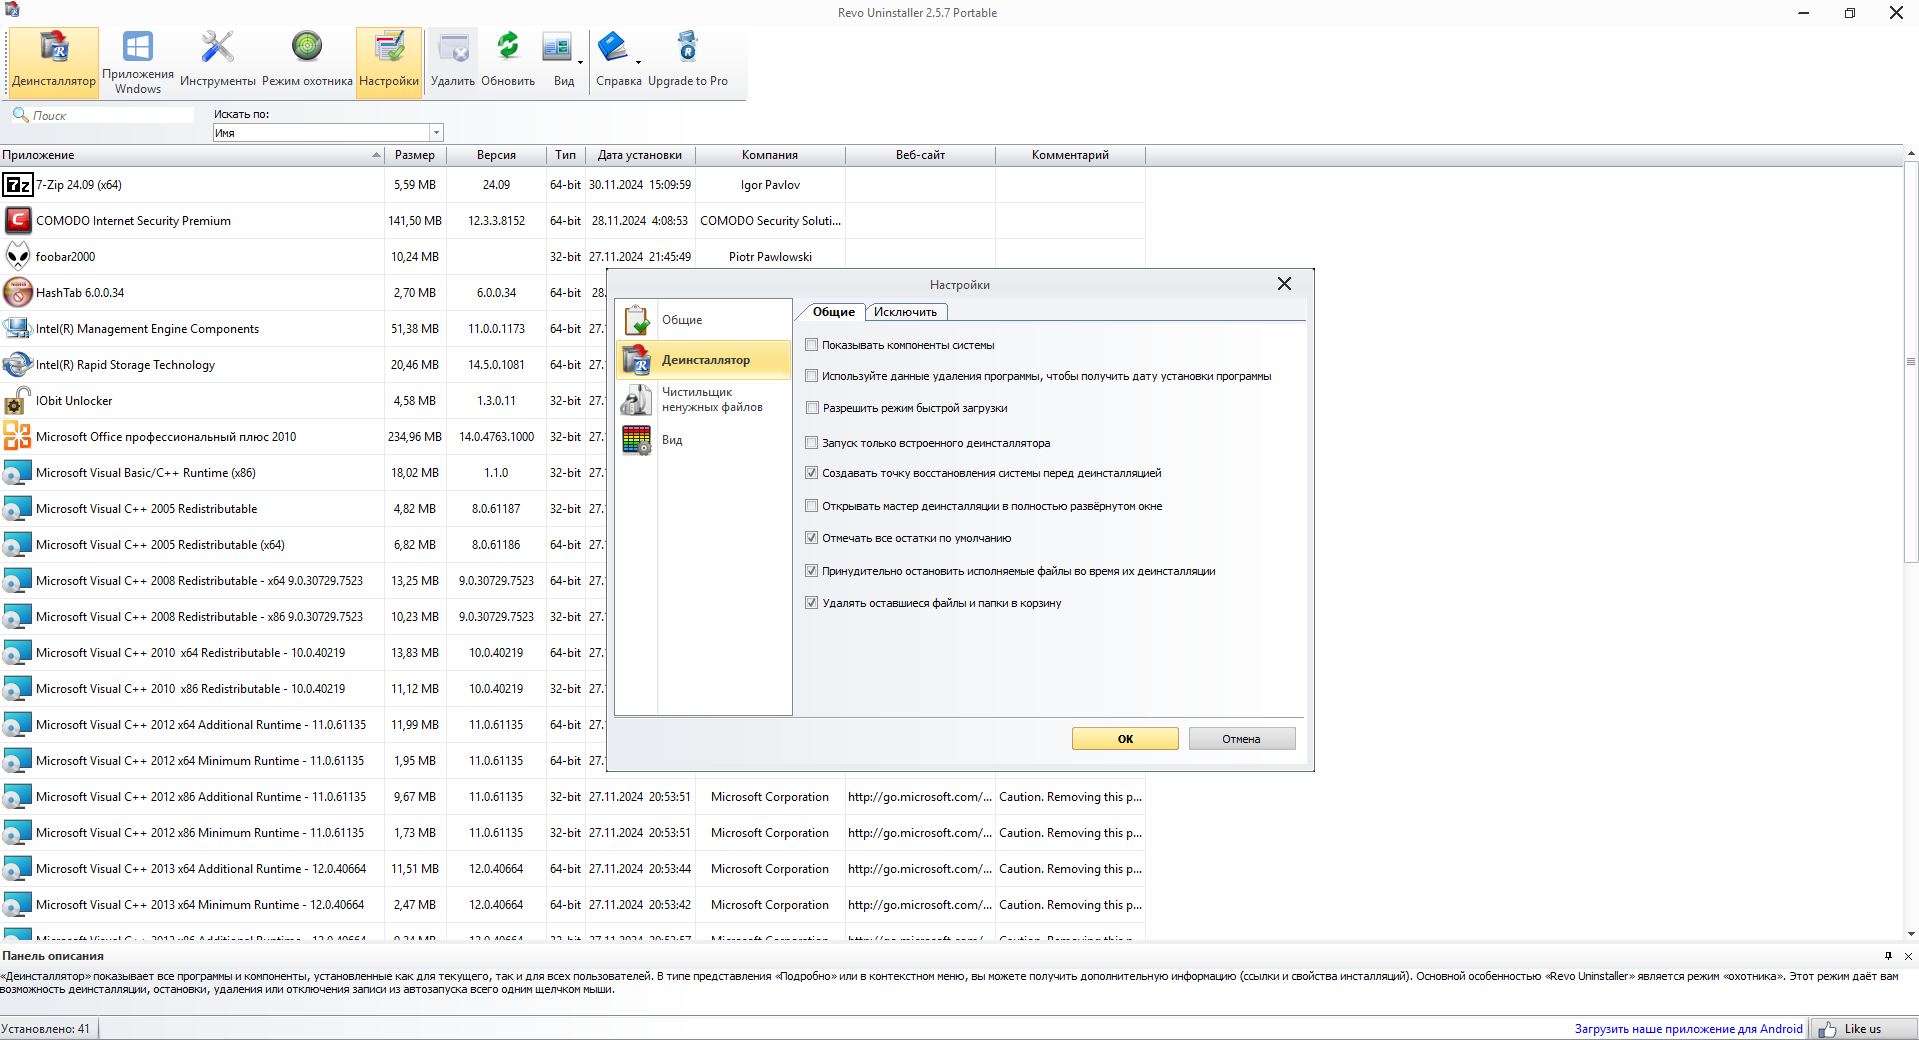The height and width of the screenshot is (1040, 1919).
Task: Open the Справка help icon
Action: (x=613, y=62)
